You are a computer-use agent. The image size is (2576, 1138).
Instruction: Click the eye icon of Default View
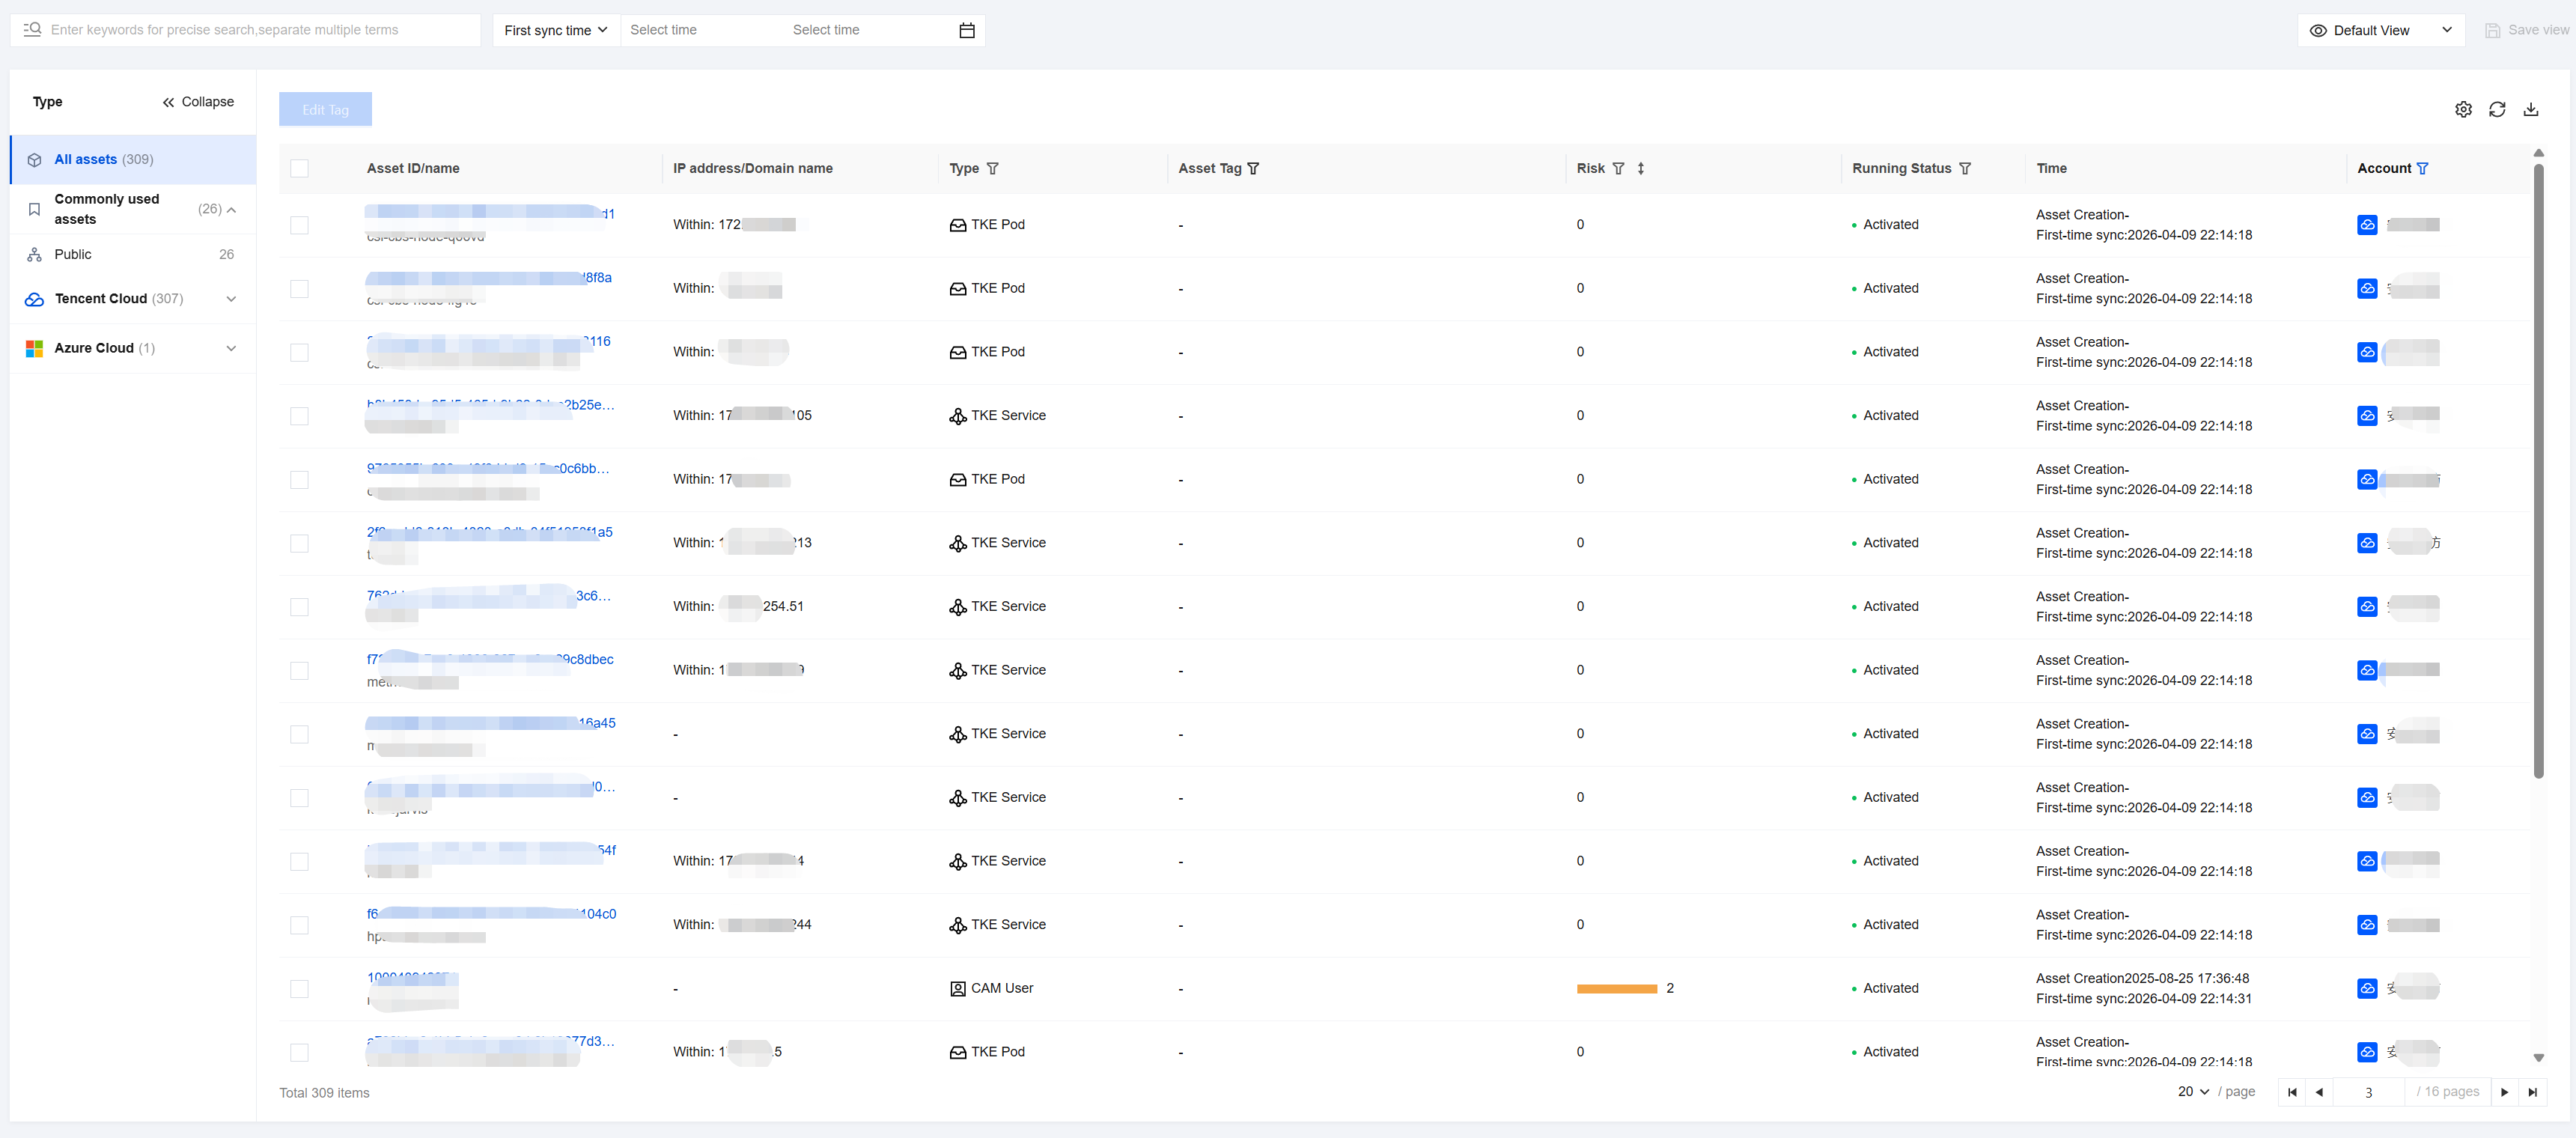pos(2318,31)
